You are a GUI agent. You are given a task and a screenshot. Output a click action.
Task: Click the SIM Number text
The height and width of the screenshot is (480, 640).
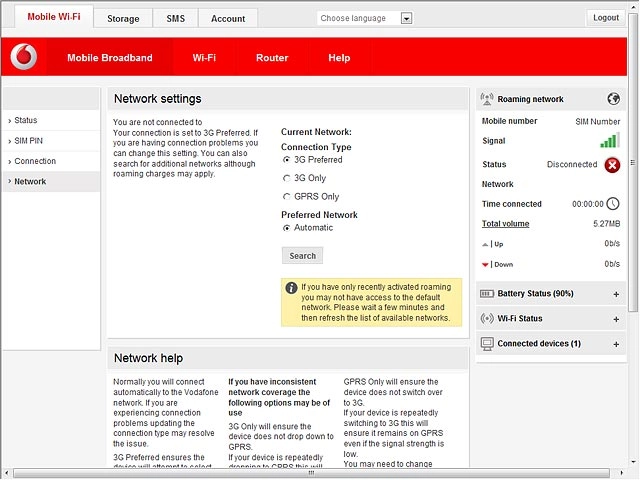tap(598, 122)
